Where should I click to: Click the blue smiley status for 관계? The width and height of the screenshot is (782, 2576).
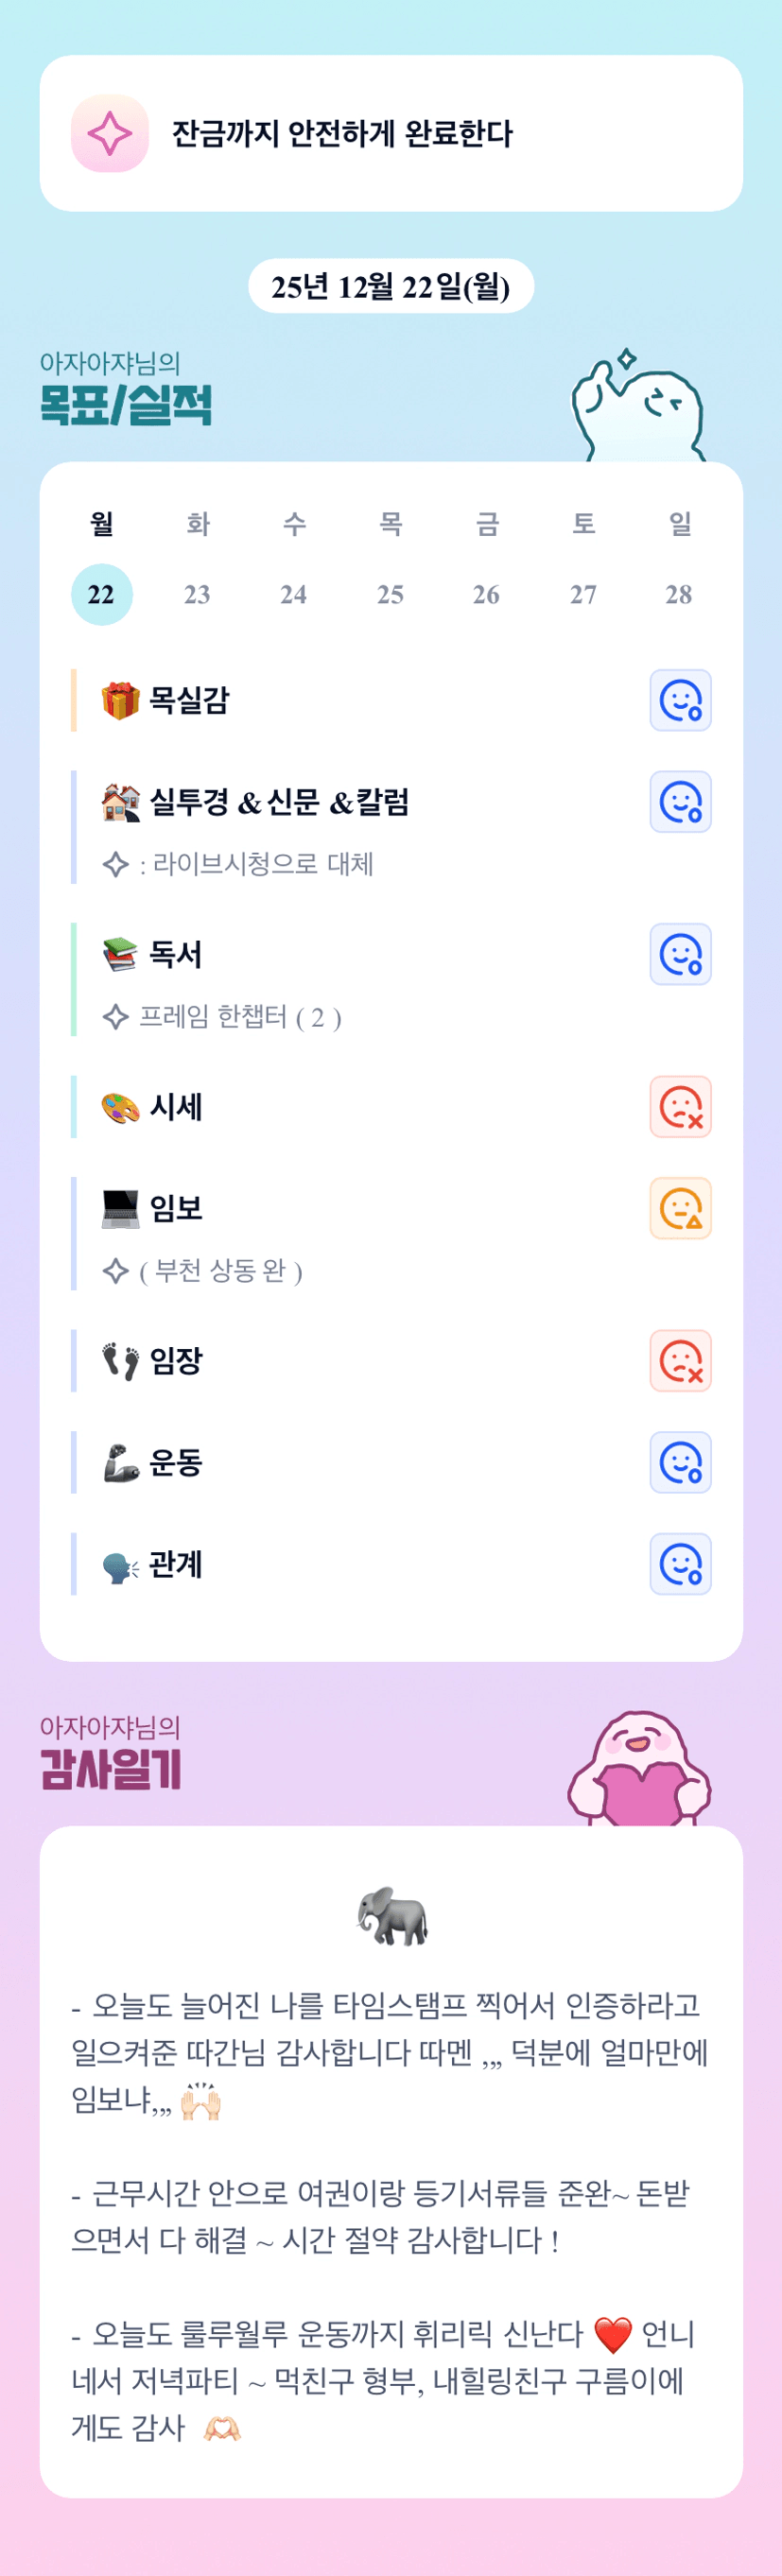680,1564
